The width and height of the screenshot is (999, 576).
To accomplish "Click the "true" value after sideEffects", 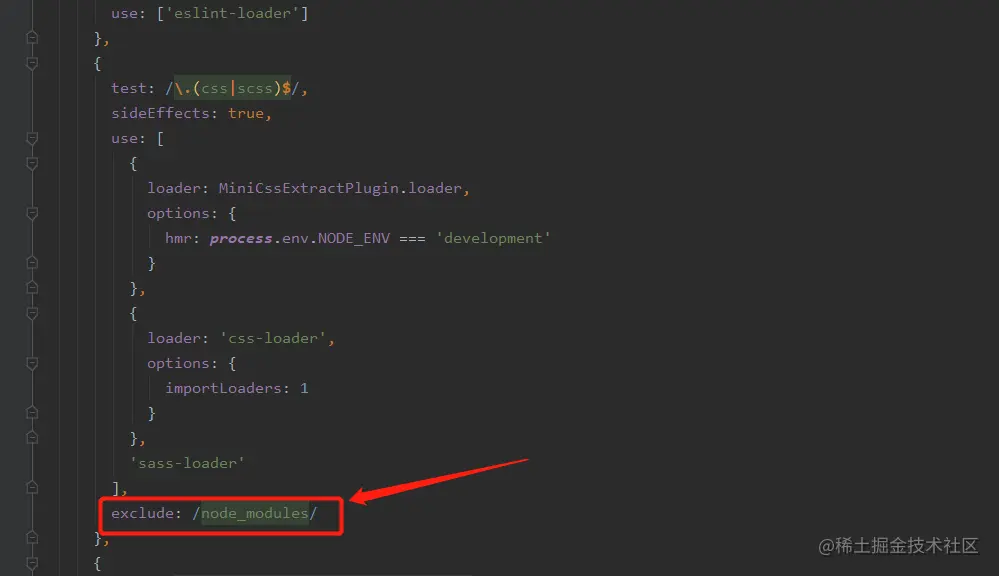I will coord(246,113).
